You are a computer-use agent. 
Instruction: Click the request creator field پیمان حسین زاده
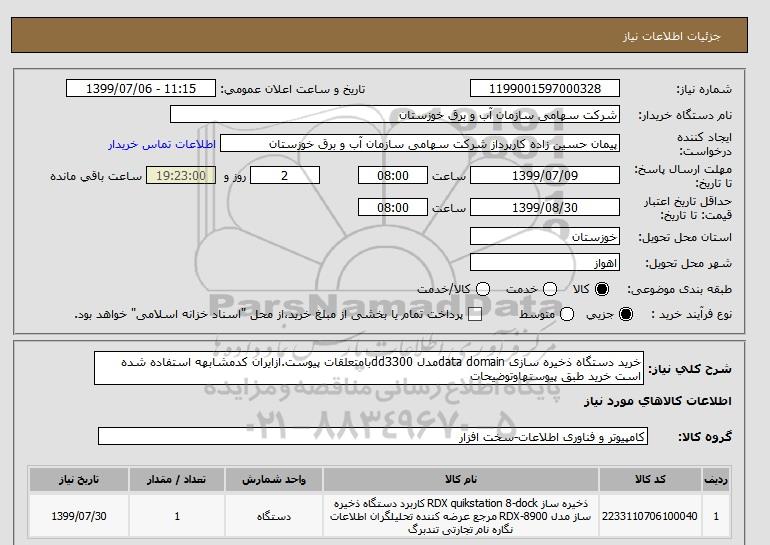pyautogui.click(x=420, y=144)
